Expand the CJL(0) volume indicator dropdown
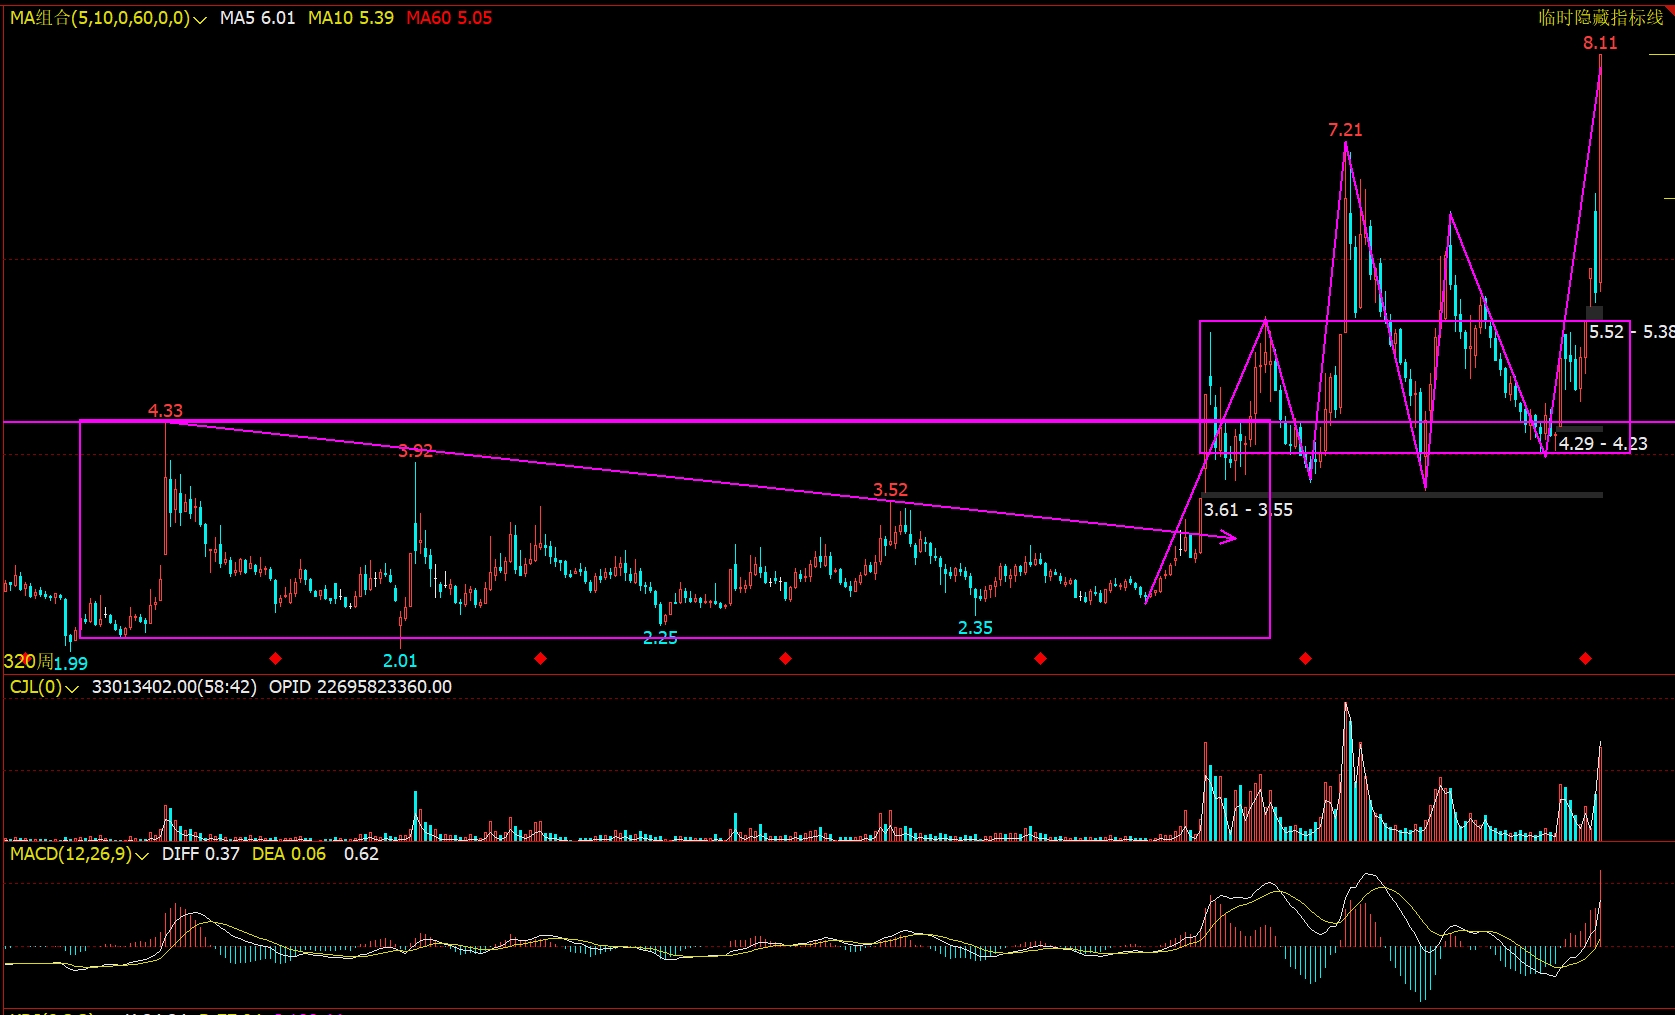This screenshot has width=1675, height=1015. pos(72,688)
